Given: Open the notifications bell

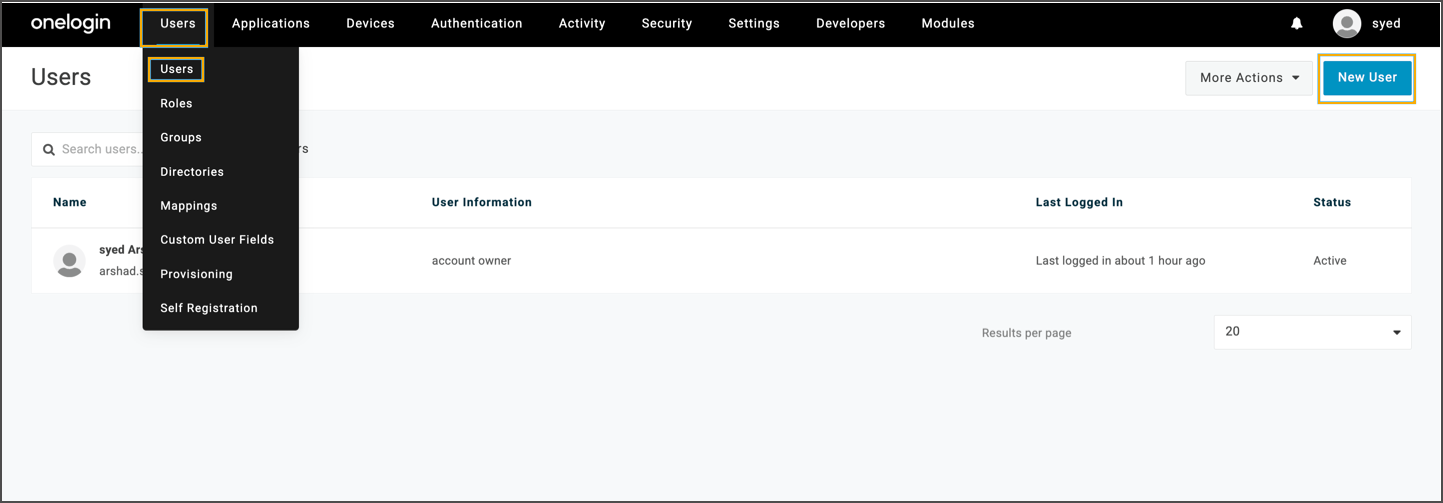Looking at the screenshot, I should tap(1297, 23).
